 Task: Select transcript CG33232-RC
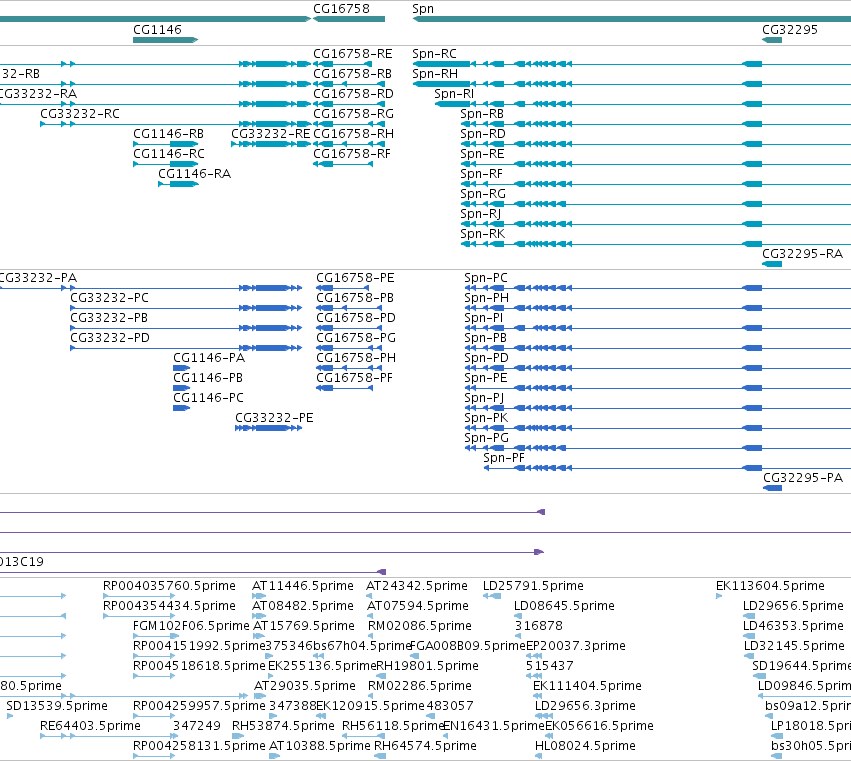pos(80,114)
